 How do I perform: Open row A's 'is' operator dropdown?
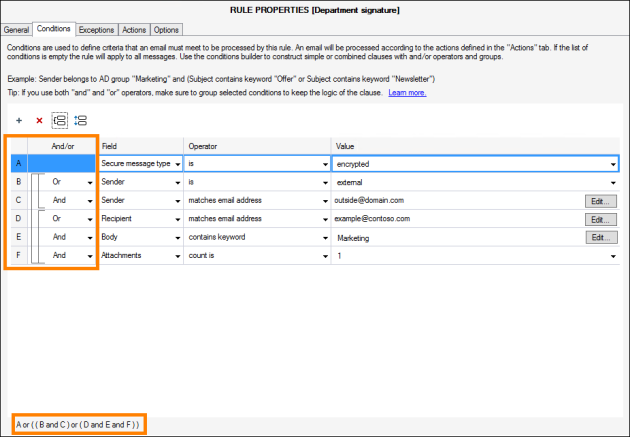tap(325, 164)
